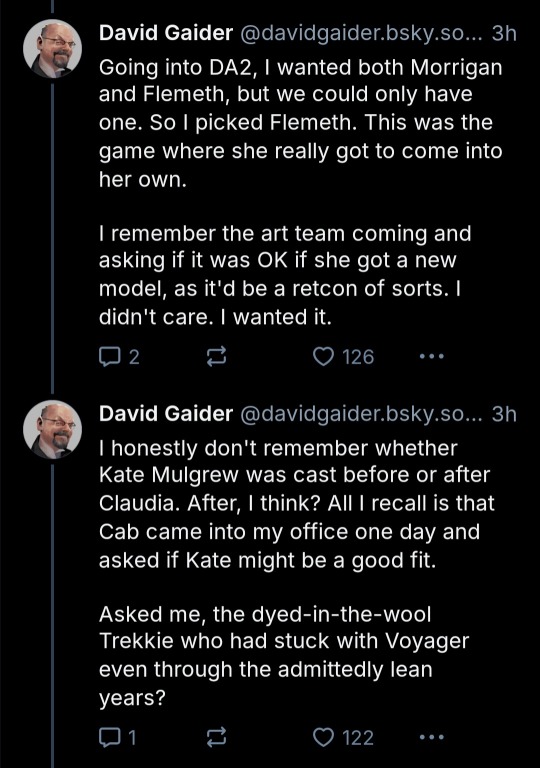Repost the Kate Mulgrew post
The image size is (540, 768).
(x=216, y=737)
